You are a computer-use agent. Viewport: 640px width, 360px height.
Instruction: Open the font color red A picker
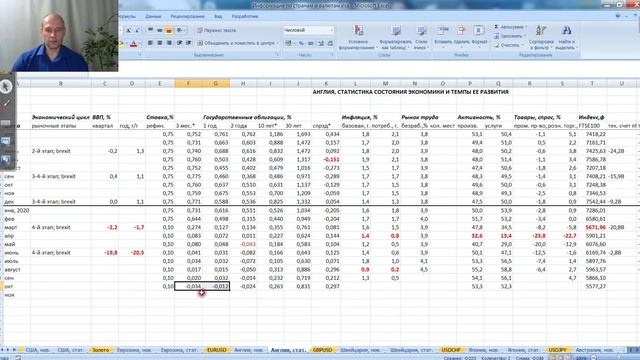point(133,44)
